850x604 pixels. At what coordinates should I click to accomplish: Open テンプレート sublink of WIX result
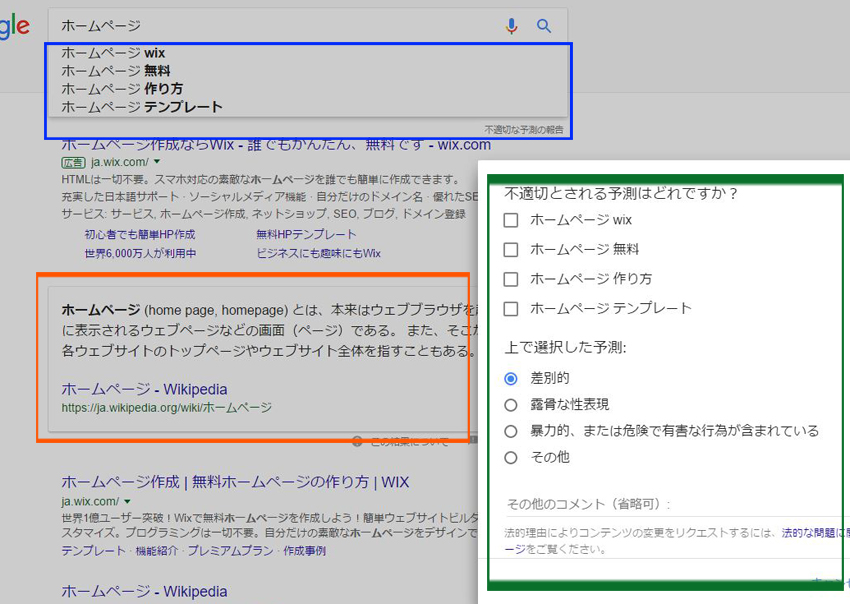[x=93, y=551]
